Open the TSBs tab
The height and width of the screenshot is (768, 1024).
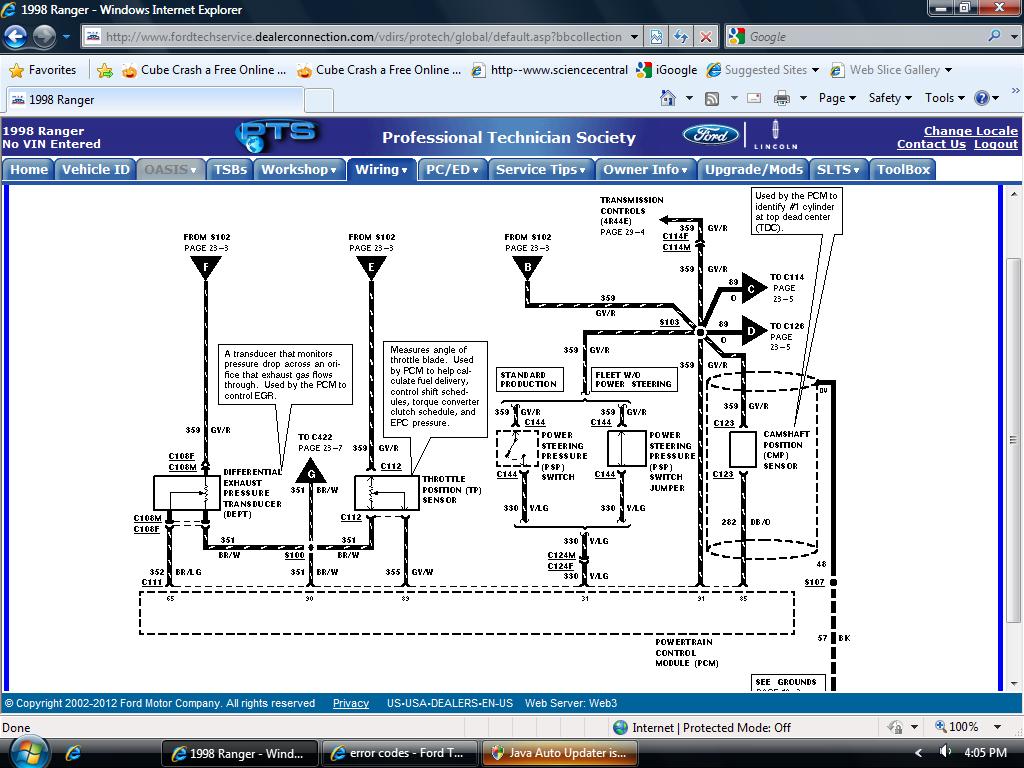[x=230, y=169]
